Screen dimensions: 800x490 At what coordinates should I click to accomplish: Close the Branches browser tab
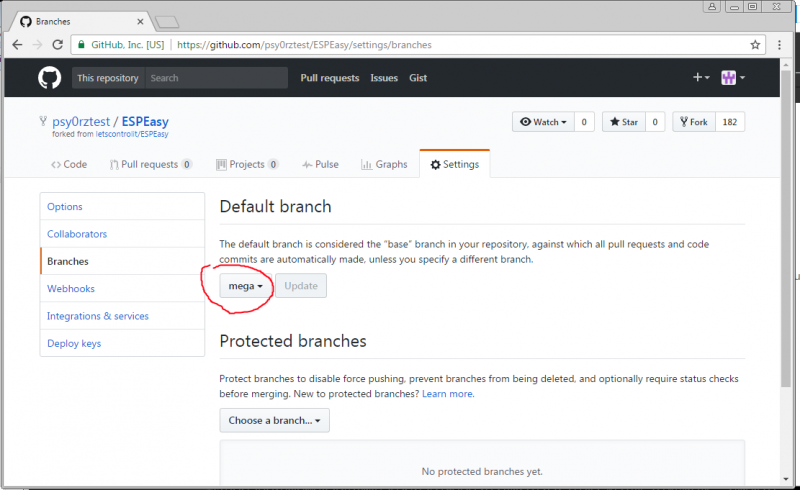pos(140,21)
